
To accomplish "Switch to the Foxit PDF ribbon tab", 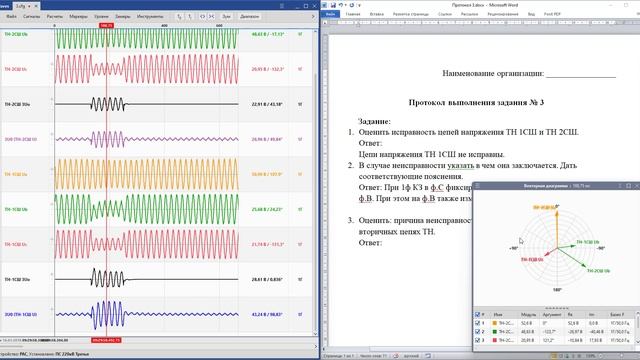I will (x=552, y=14).
